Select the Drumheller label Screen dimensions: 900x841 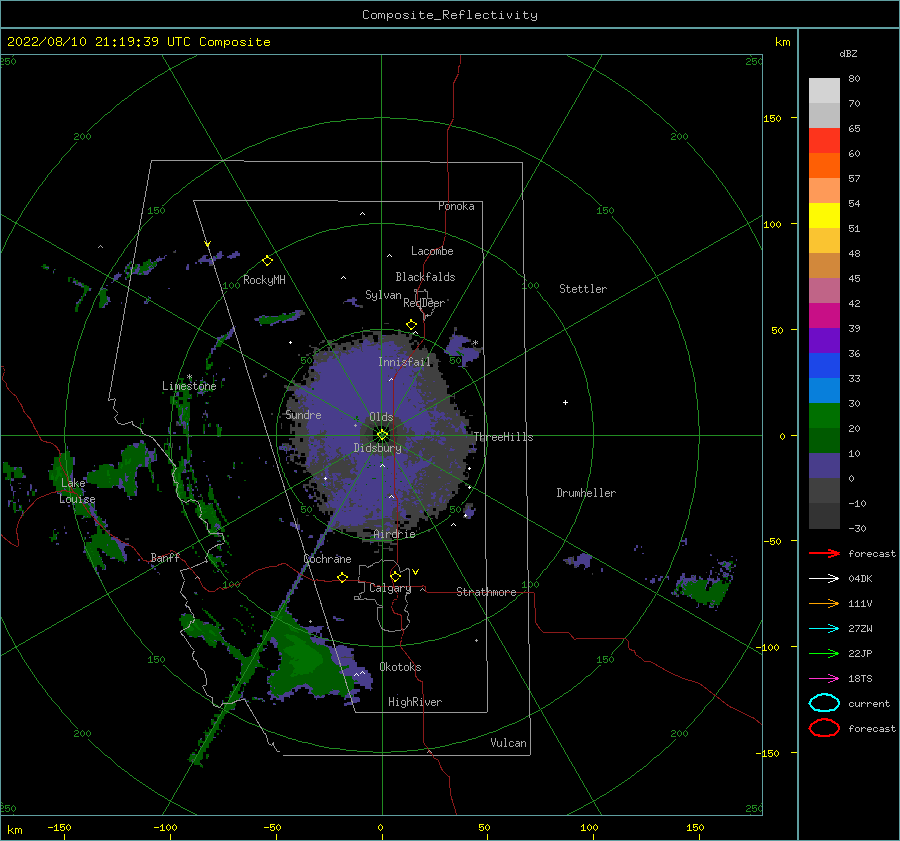point(586,493)
